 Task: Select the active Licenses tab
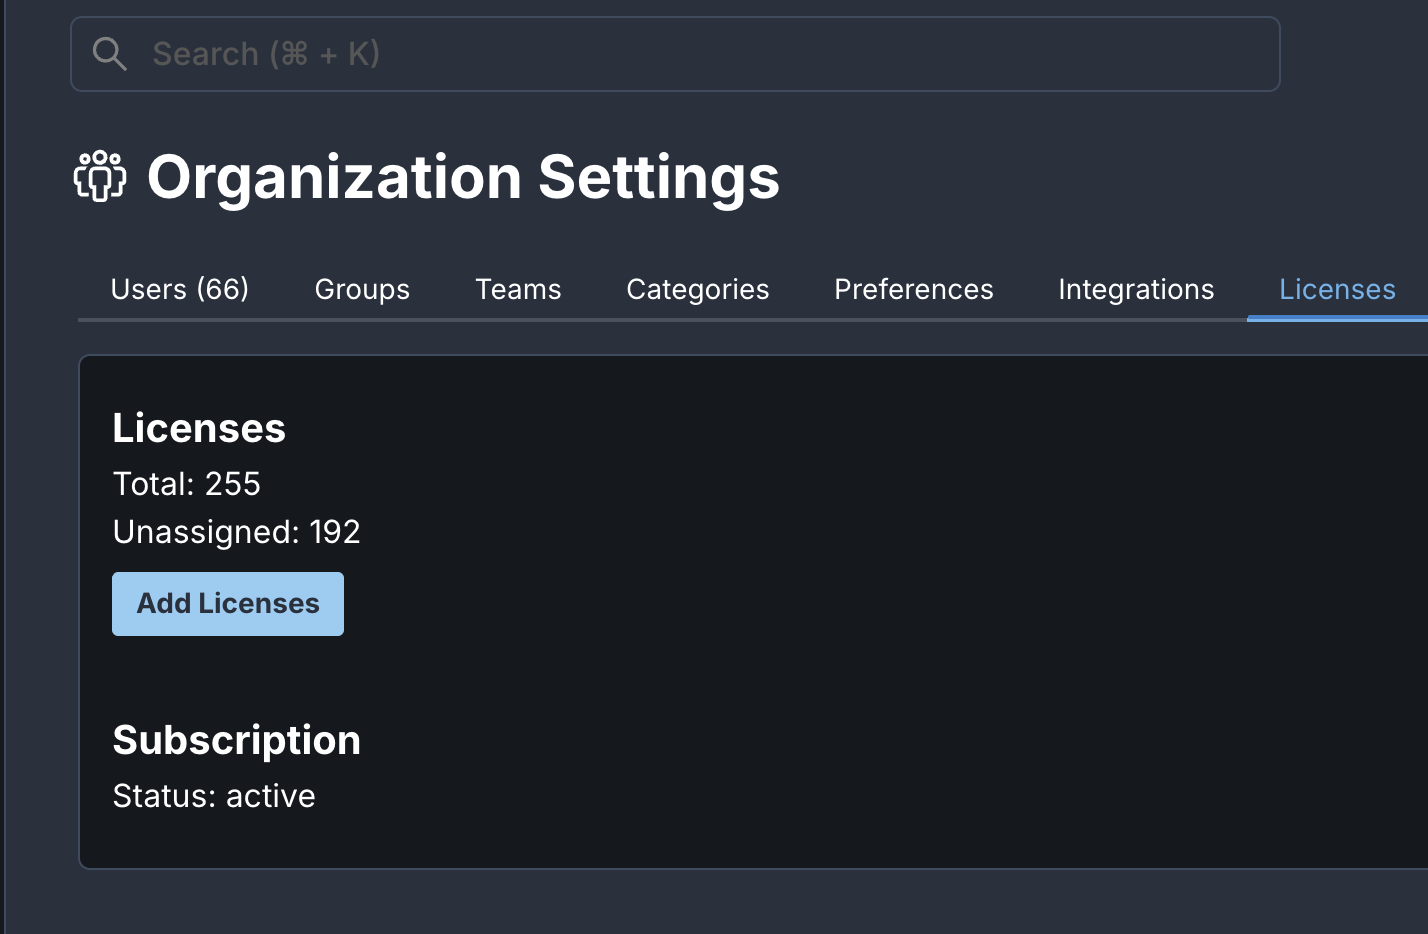[1337, 290]
